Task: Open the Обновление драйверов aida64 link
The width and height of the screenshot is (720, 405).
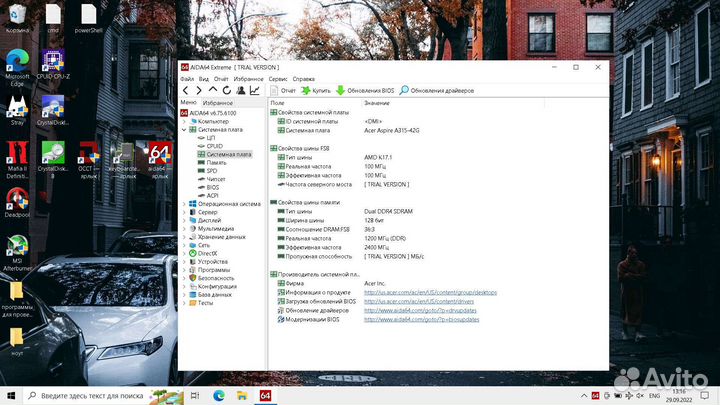Action: [x=420, y=310]
